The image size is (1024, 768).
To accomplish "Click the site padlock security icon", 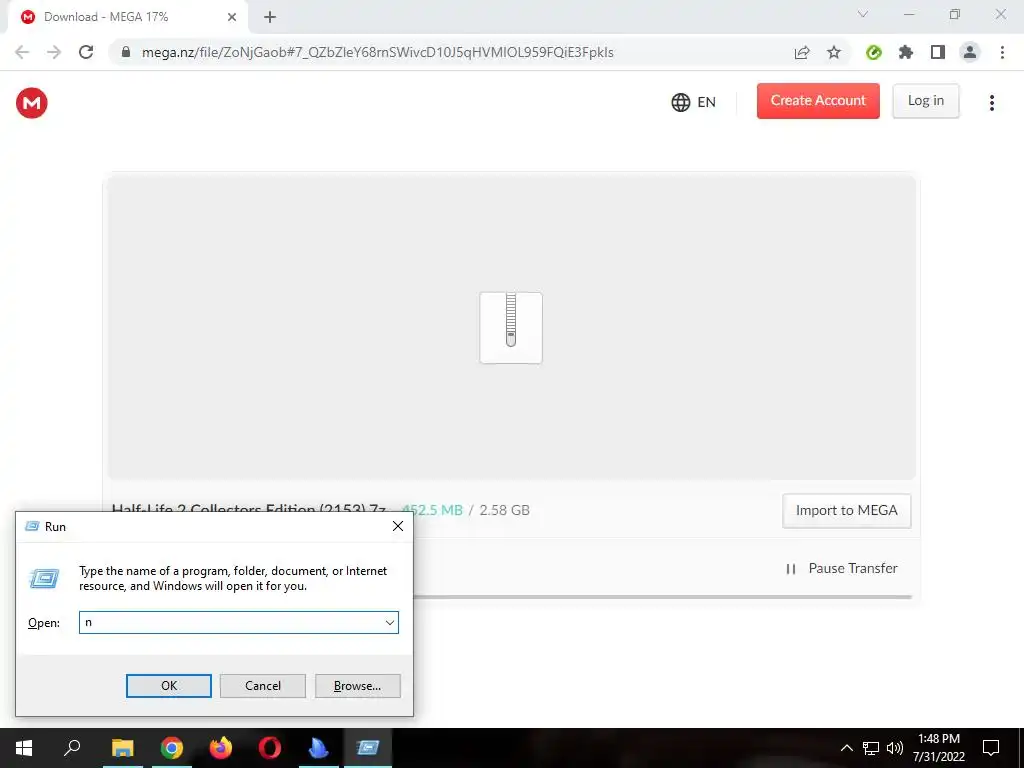I will pos(126,52).
